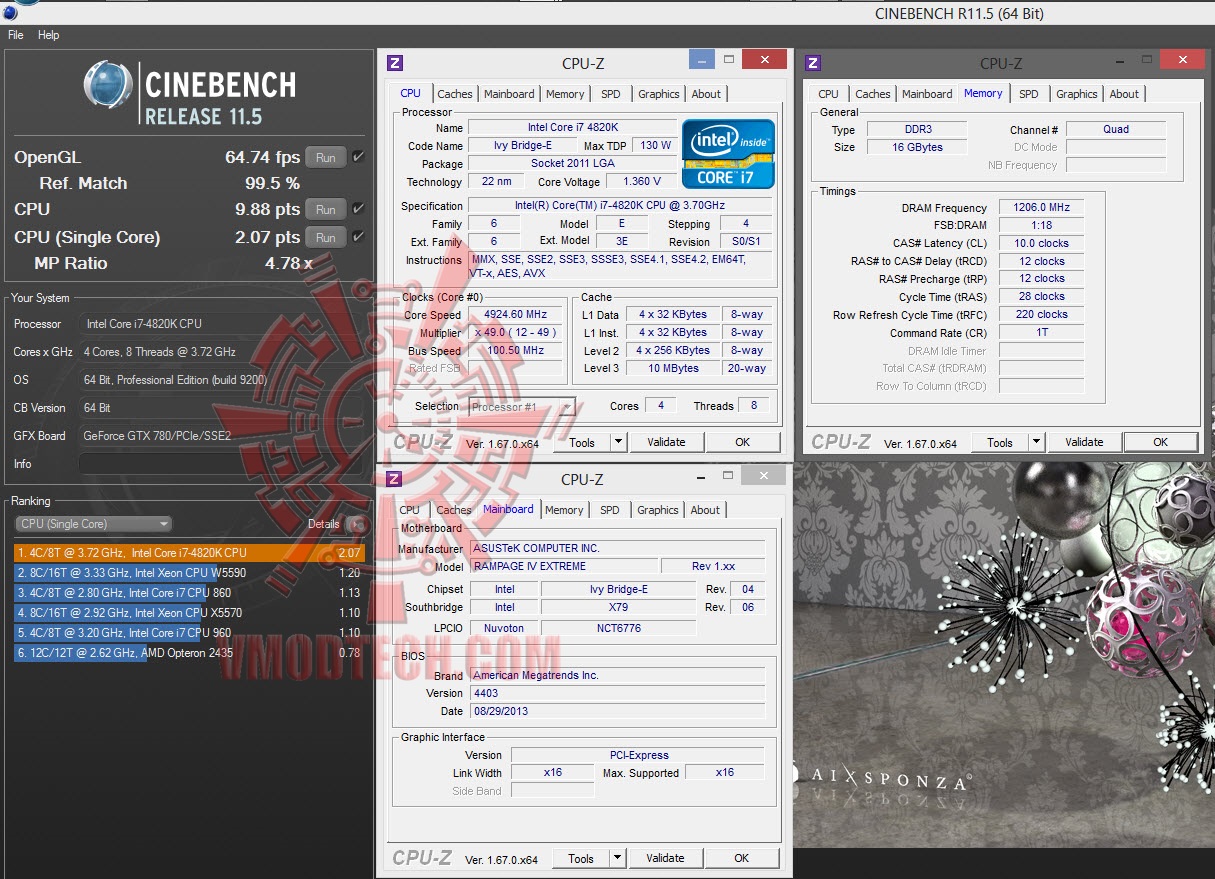Open the Processor #1 selection dropdown

coord(522,407)
